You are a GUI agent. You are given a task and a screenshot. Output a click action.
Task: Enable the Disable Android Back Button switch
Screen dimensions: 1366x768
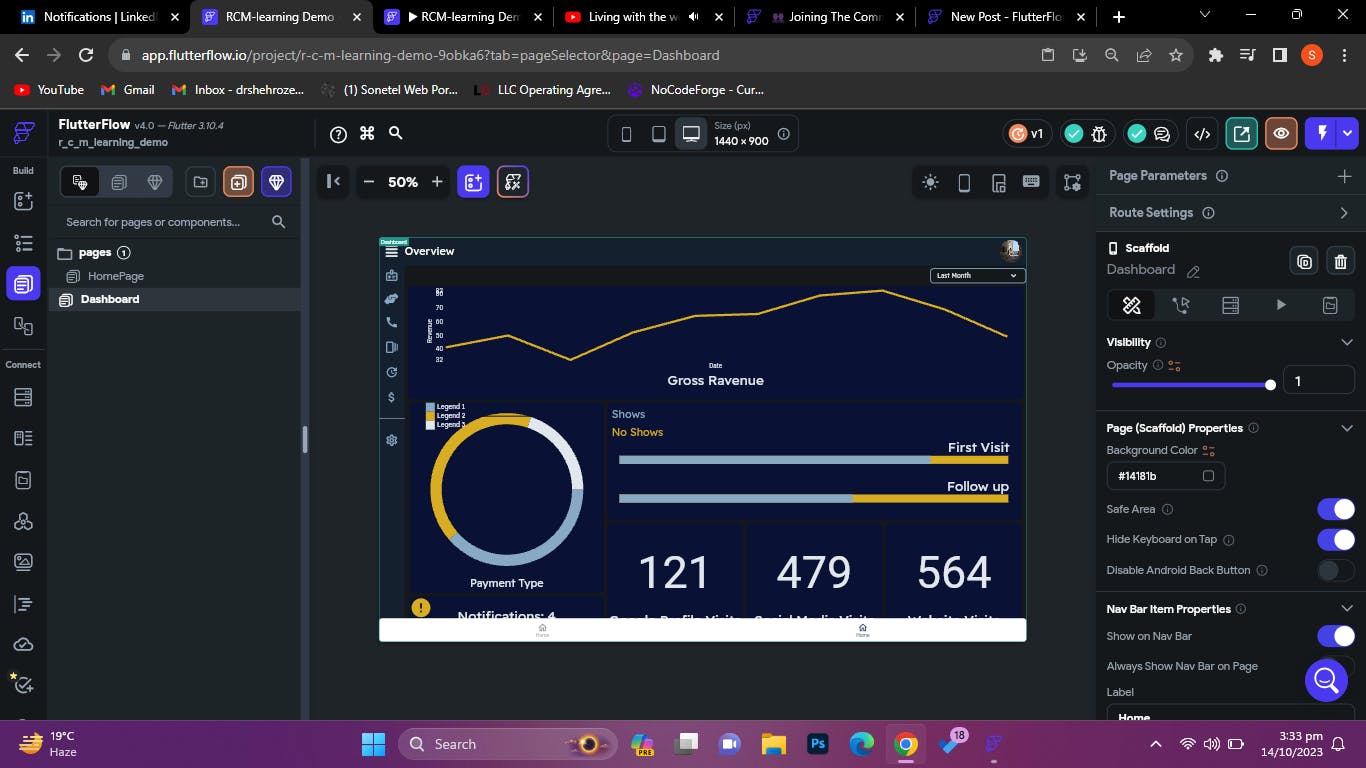(x=1336, y=571)
